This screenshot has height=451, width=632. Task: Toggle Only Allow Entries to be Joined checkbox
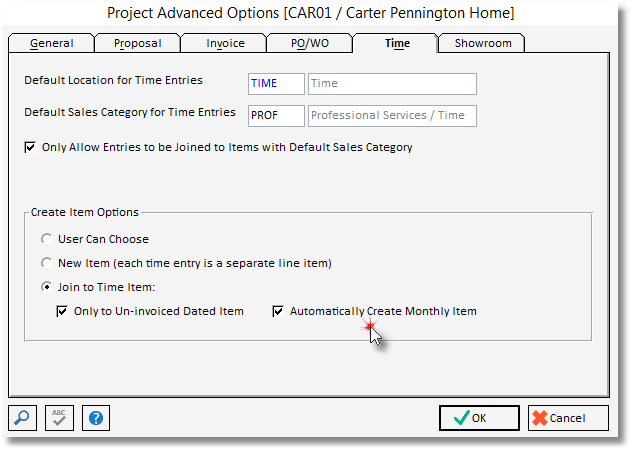click(29, 148)
